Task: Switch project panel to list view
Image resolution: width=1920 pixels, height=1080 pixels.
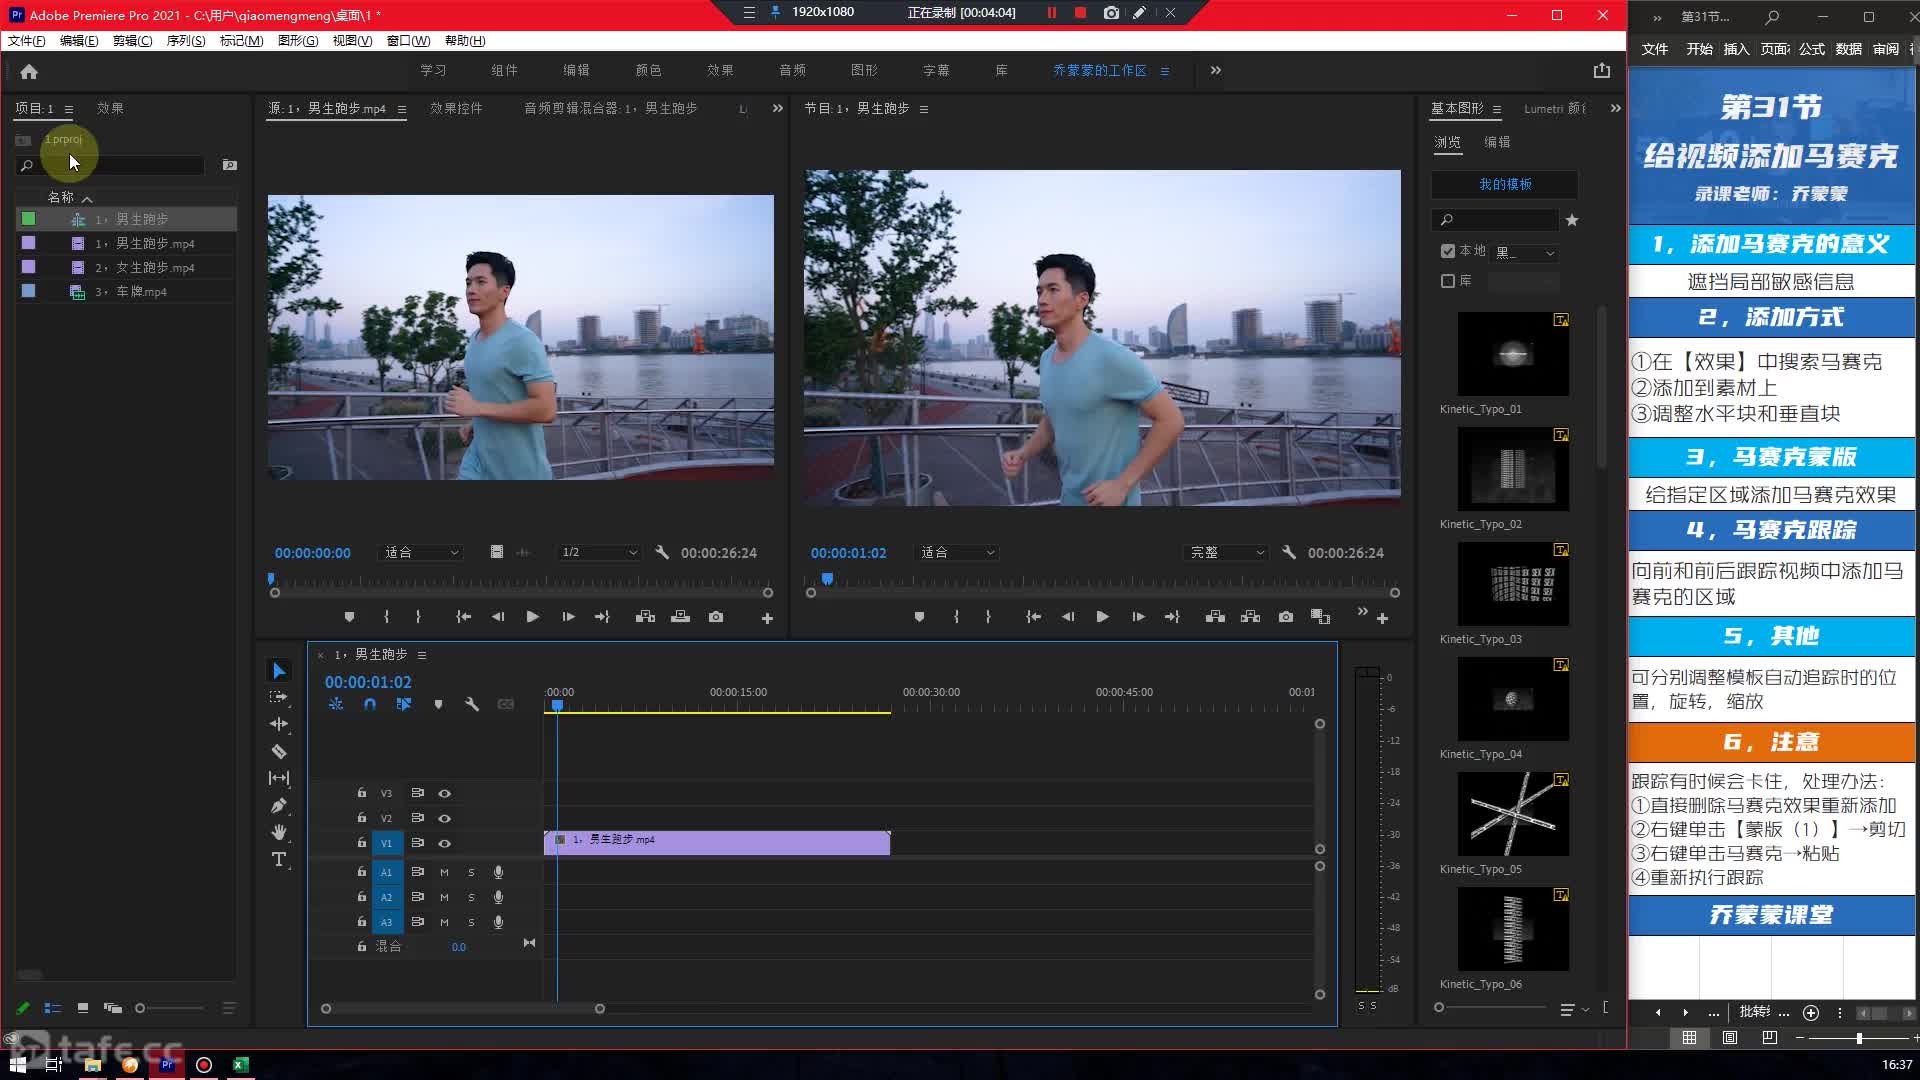Action: coord(53,1008)
